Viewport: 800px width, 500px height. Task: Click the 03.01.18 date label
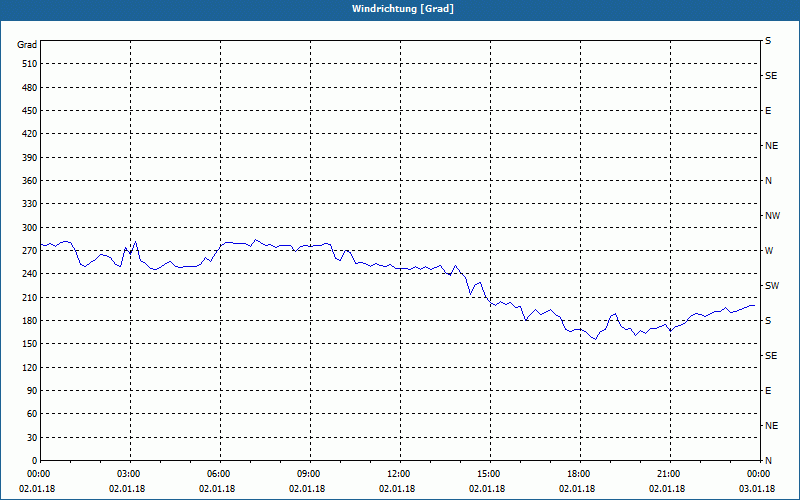757,489
